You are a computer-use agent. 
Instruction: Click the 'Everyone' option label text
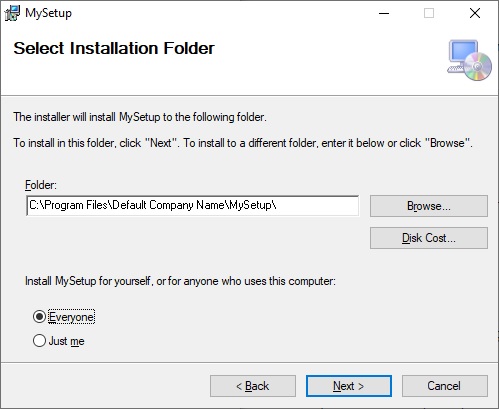point(71,317)
